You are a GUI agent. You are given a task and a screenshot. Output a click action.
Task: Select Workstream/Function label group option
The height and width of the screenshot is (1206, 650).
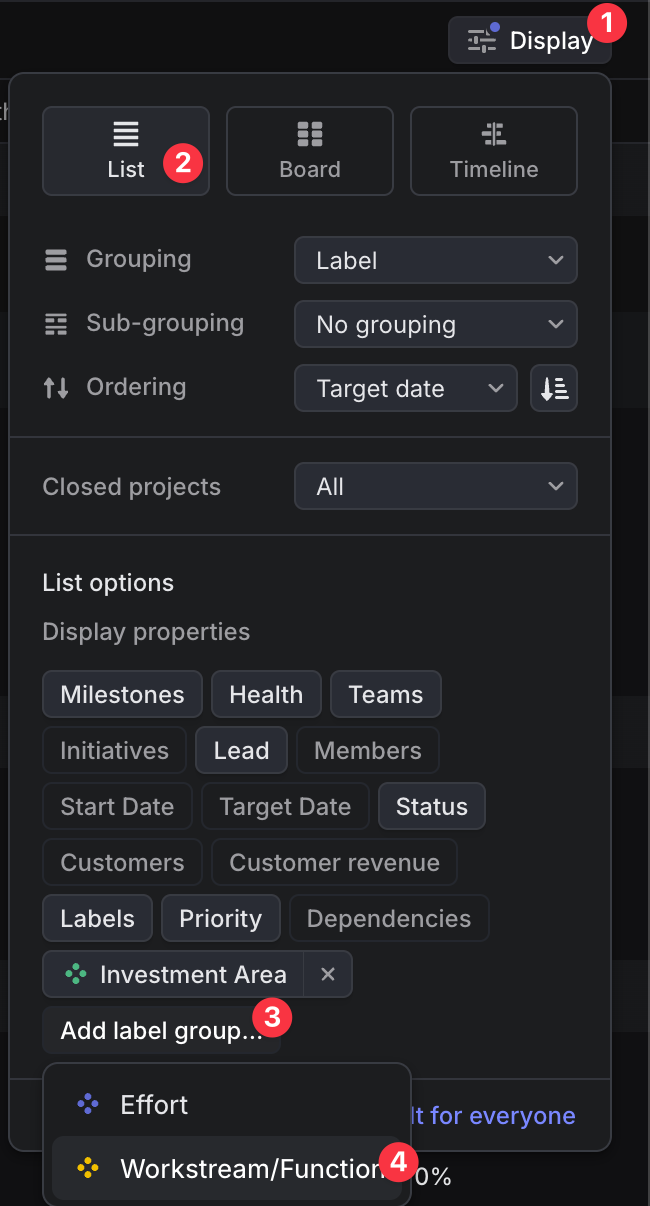point(250,1168)
